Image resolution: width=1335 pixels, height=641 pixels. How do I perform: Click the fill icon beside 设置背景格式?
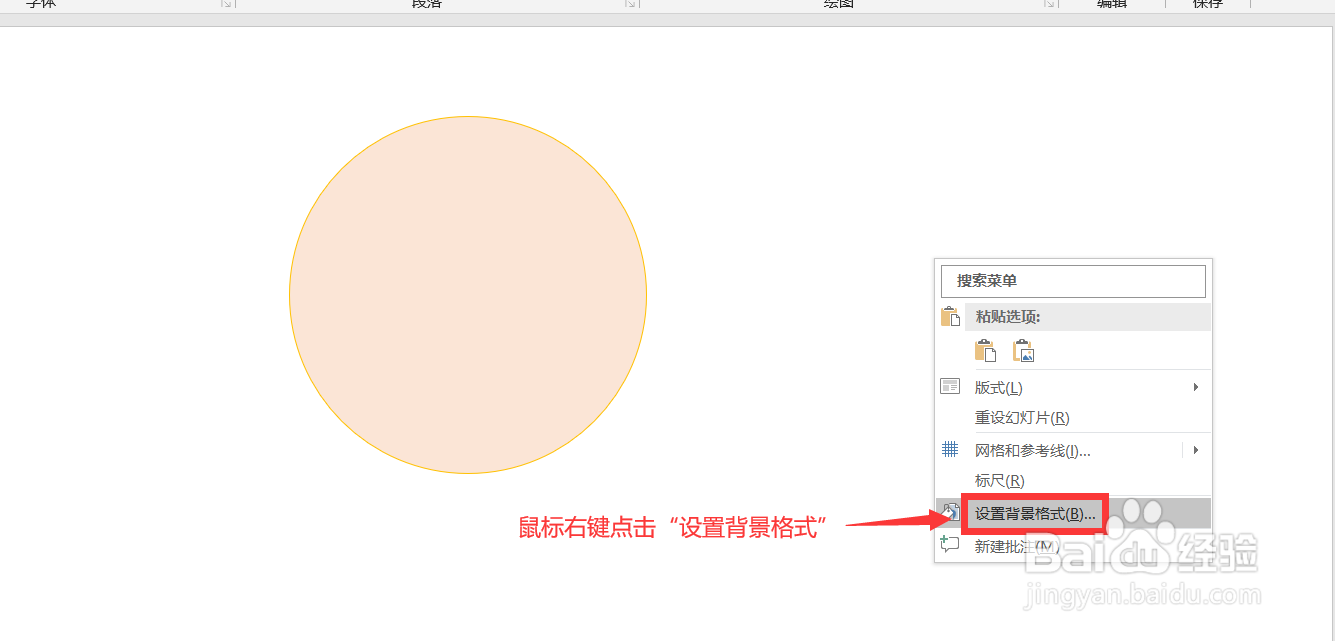(x=950, y=511)
